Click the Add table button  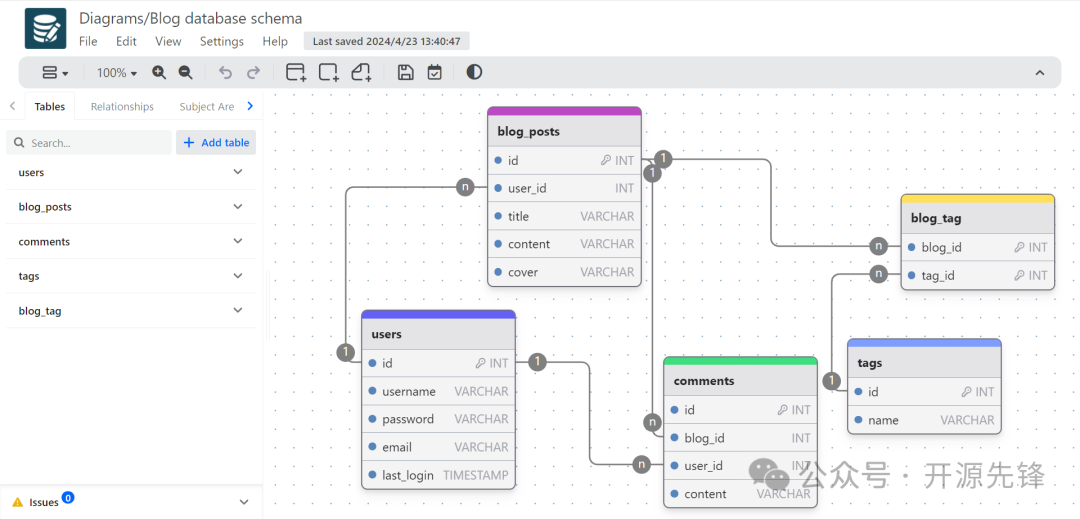coord(216,142)
